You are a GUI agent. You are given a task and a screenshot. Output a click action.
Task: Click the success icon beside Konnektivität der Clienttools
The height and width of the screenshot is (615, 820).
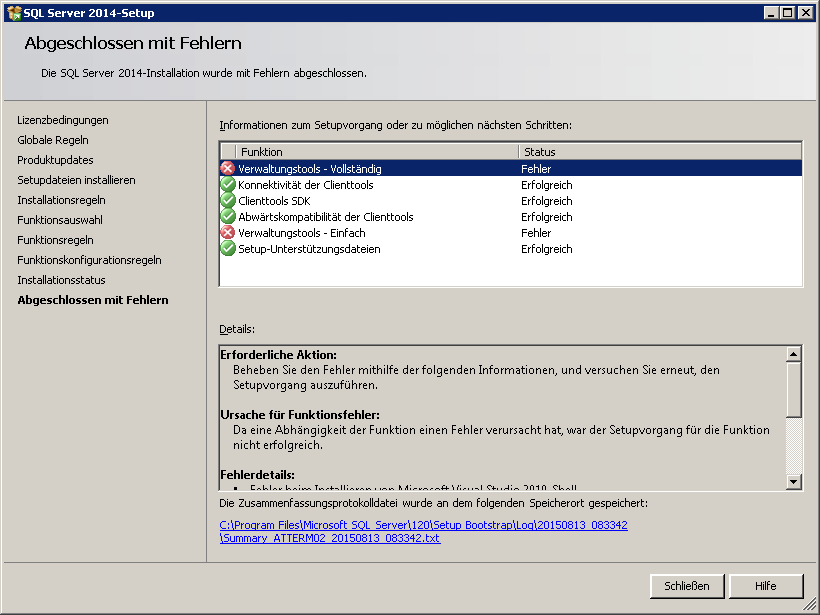pos(227,185)
